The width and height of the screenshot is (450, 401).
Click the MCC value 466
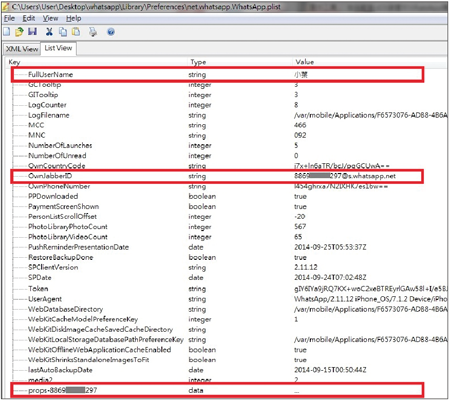(300, 125)
